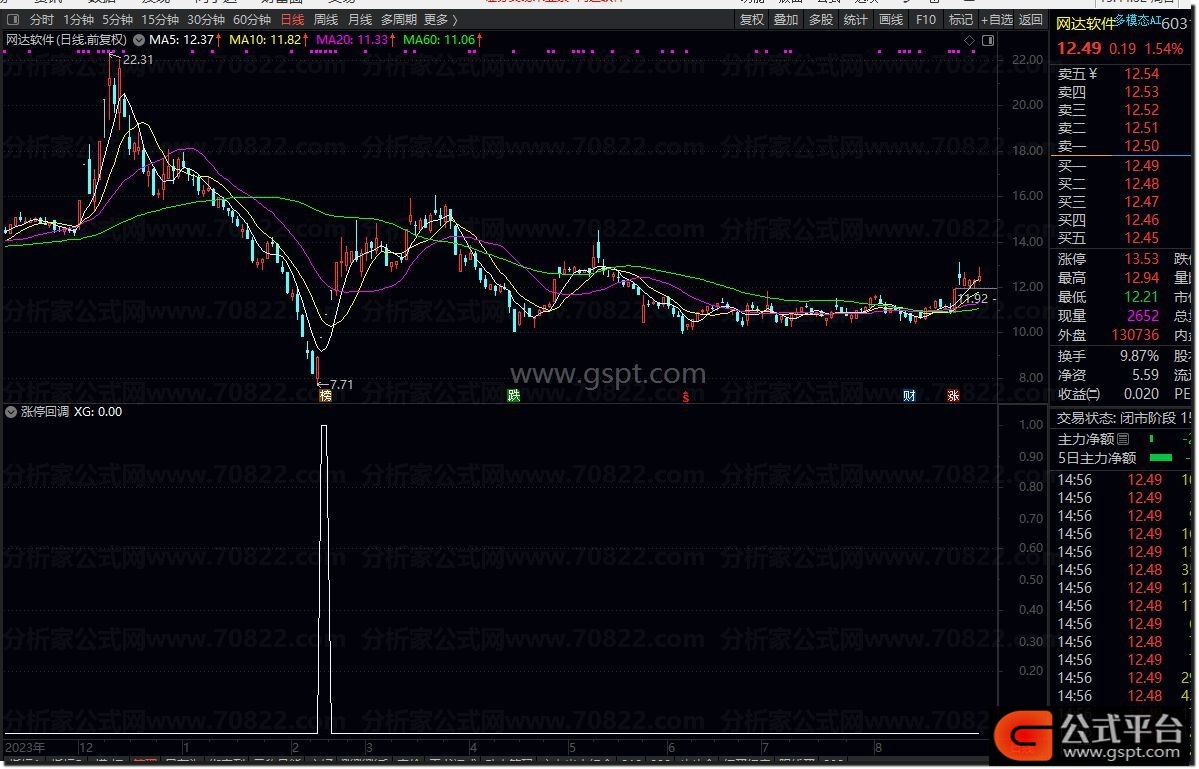The image size is (1199, 769).
Task: Click the 榜 event marker on chart
Action: tap(326, 395)
